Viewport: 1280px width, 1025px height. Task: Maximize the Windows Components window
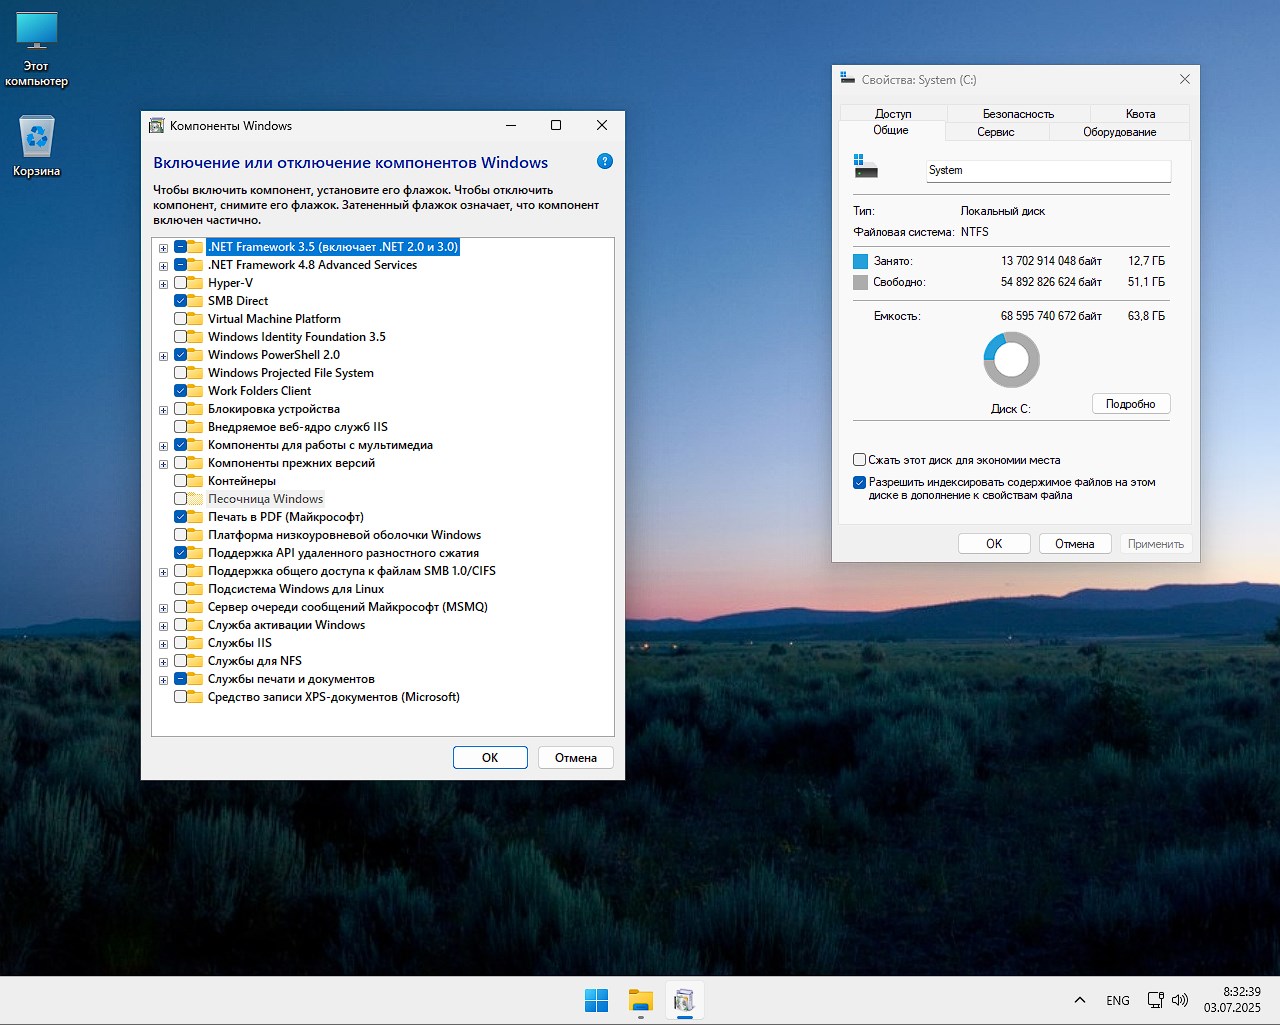(556, 125)
